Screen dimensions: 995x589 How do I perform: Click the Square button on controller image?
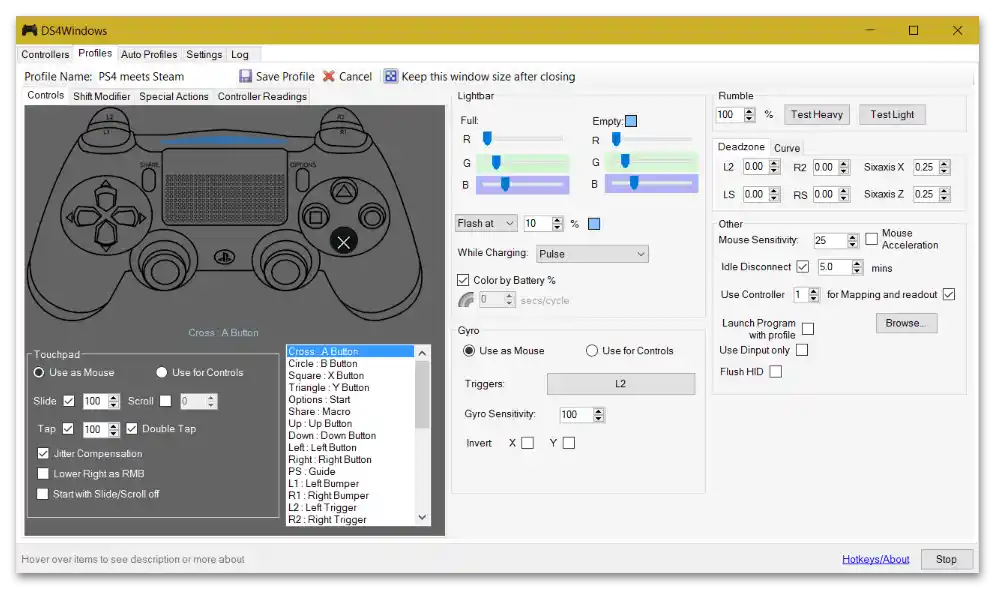pos(315,218)
